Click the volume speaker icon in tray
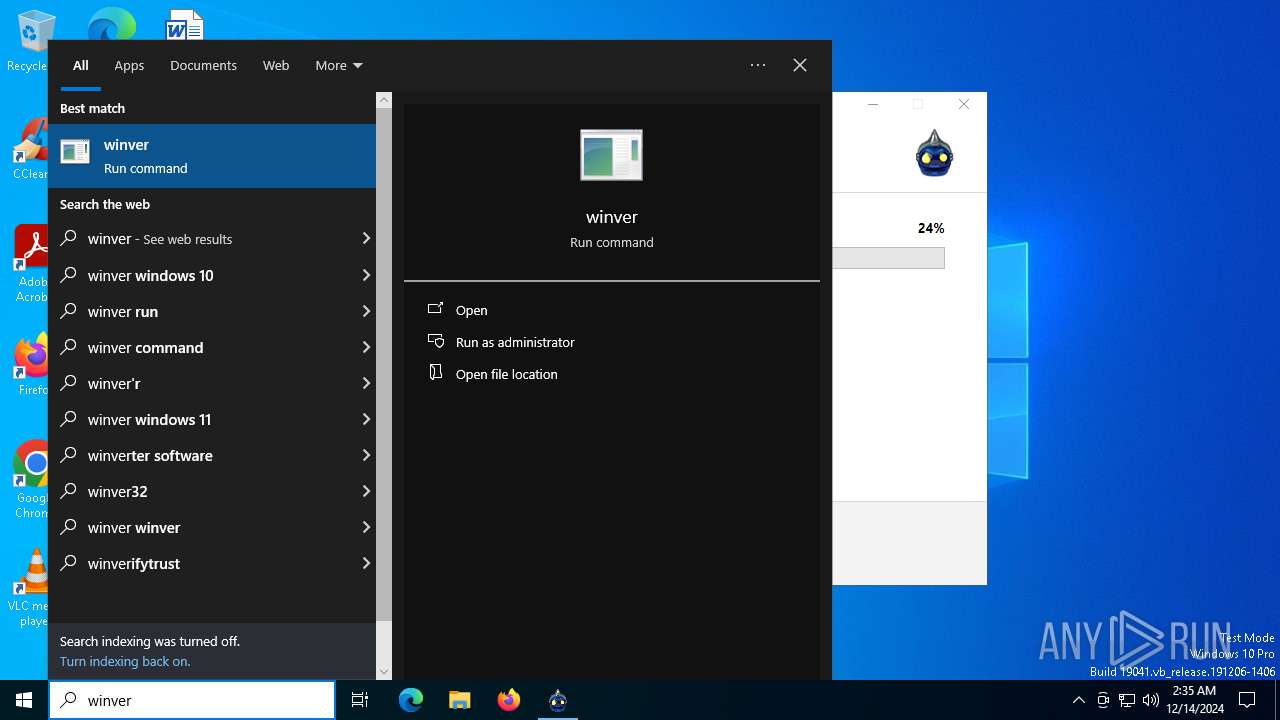The height and width of the screenshot is (720, 1280). point(1151,700)
